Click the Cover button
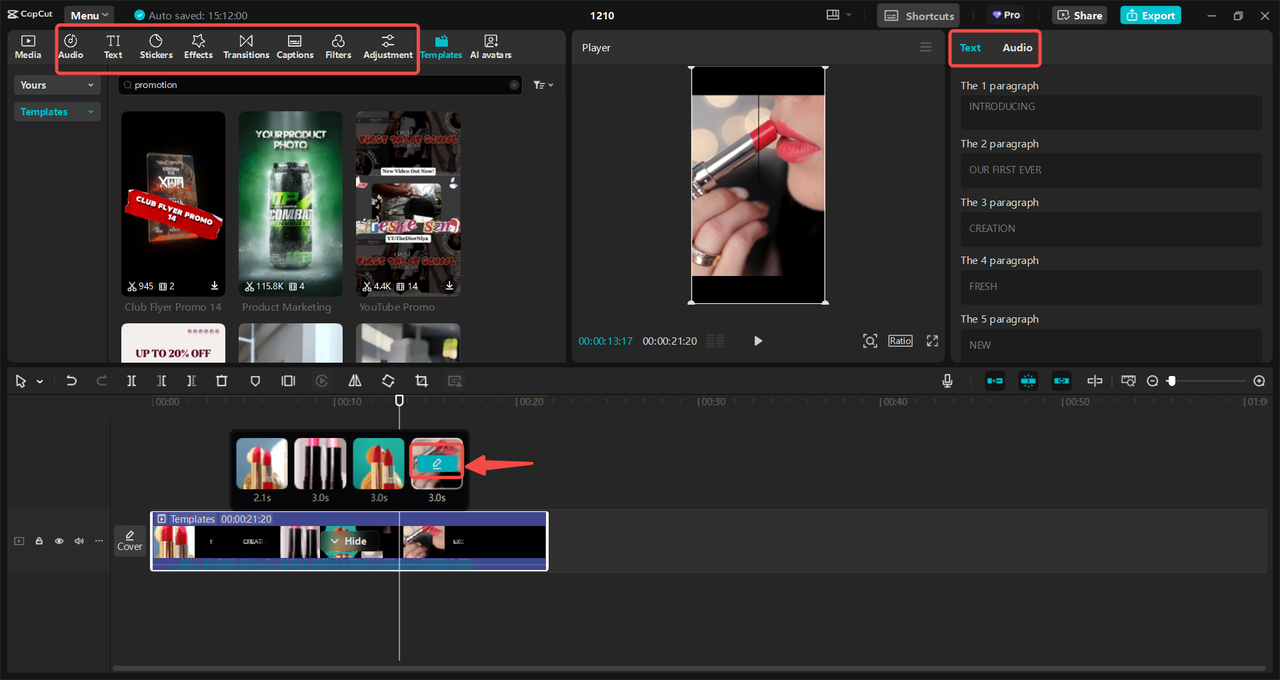 (130, 541)
